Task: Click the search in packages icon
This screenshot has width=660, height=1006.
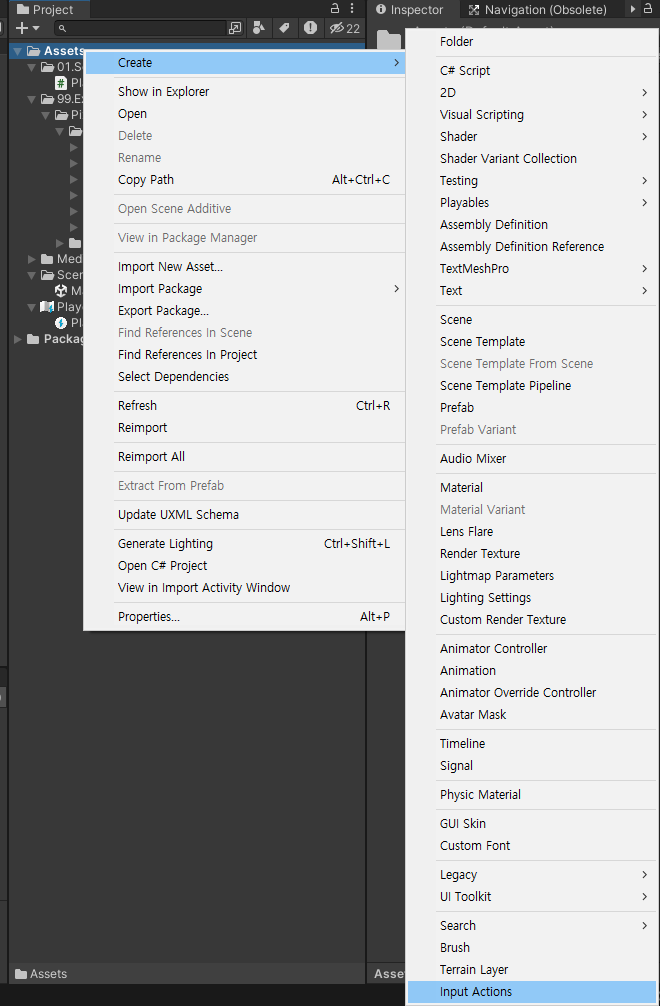Action: [x=235, y=28]
